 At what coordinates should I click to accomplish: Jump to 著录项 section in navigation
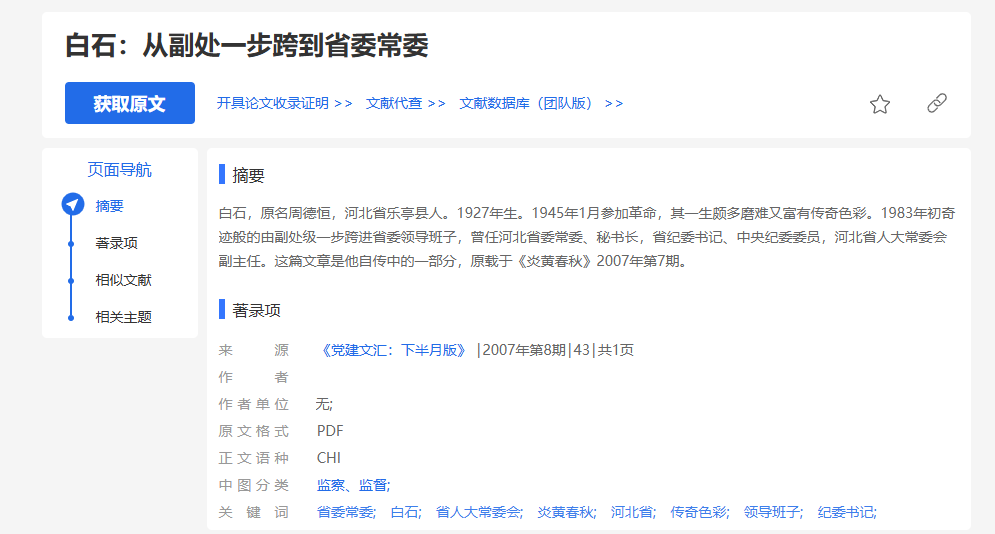point(116,243)
